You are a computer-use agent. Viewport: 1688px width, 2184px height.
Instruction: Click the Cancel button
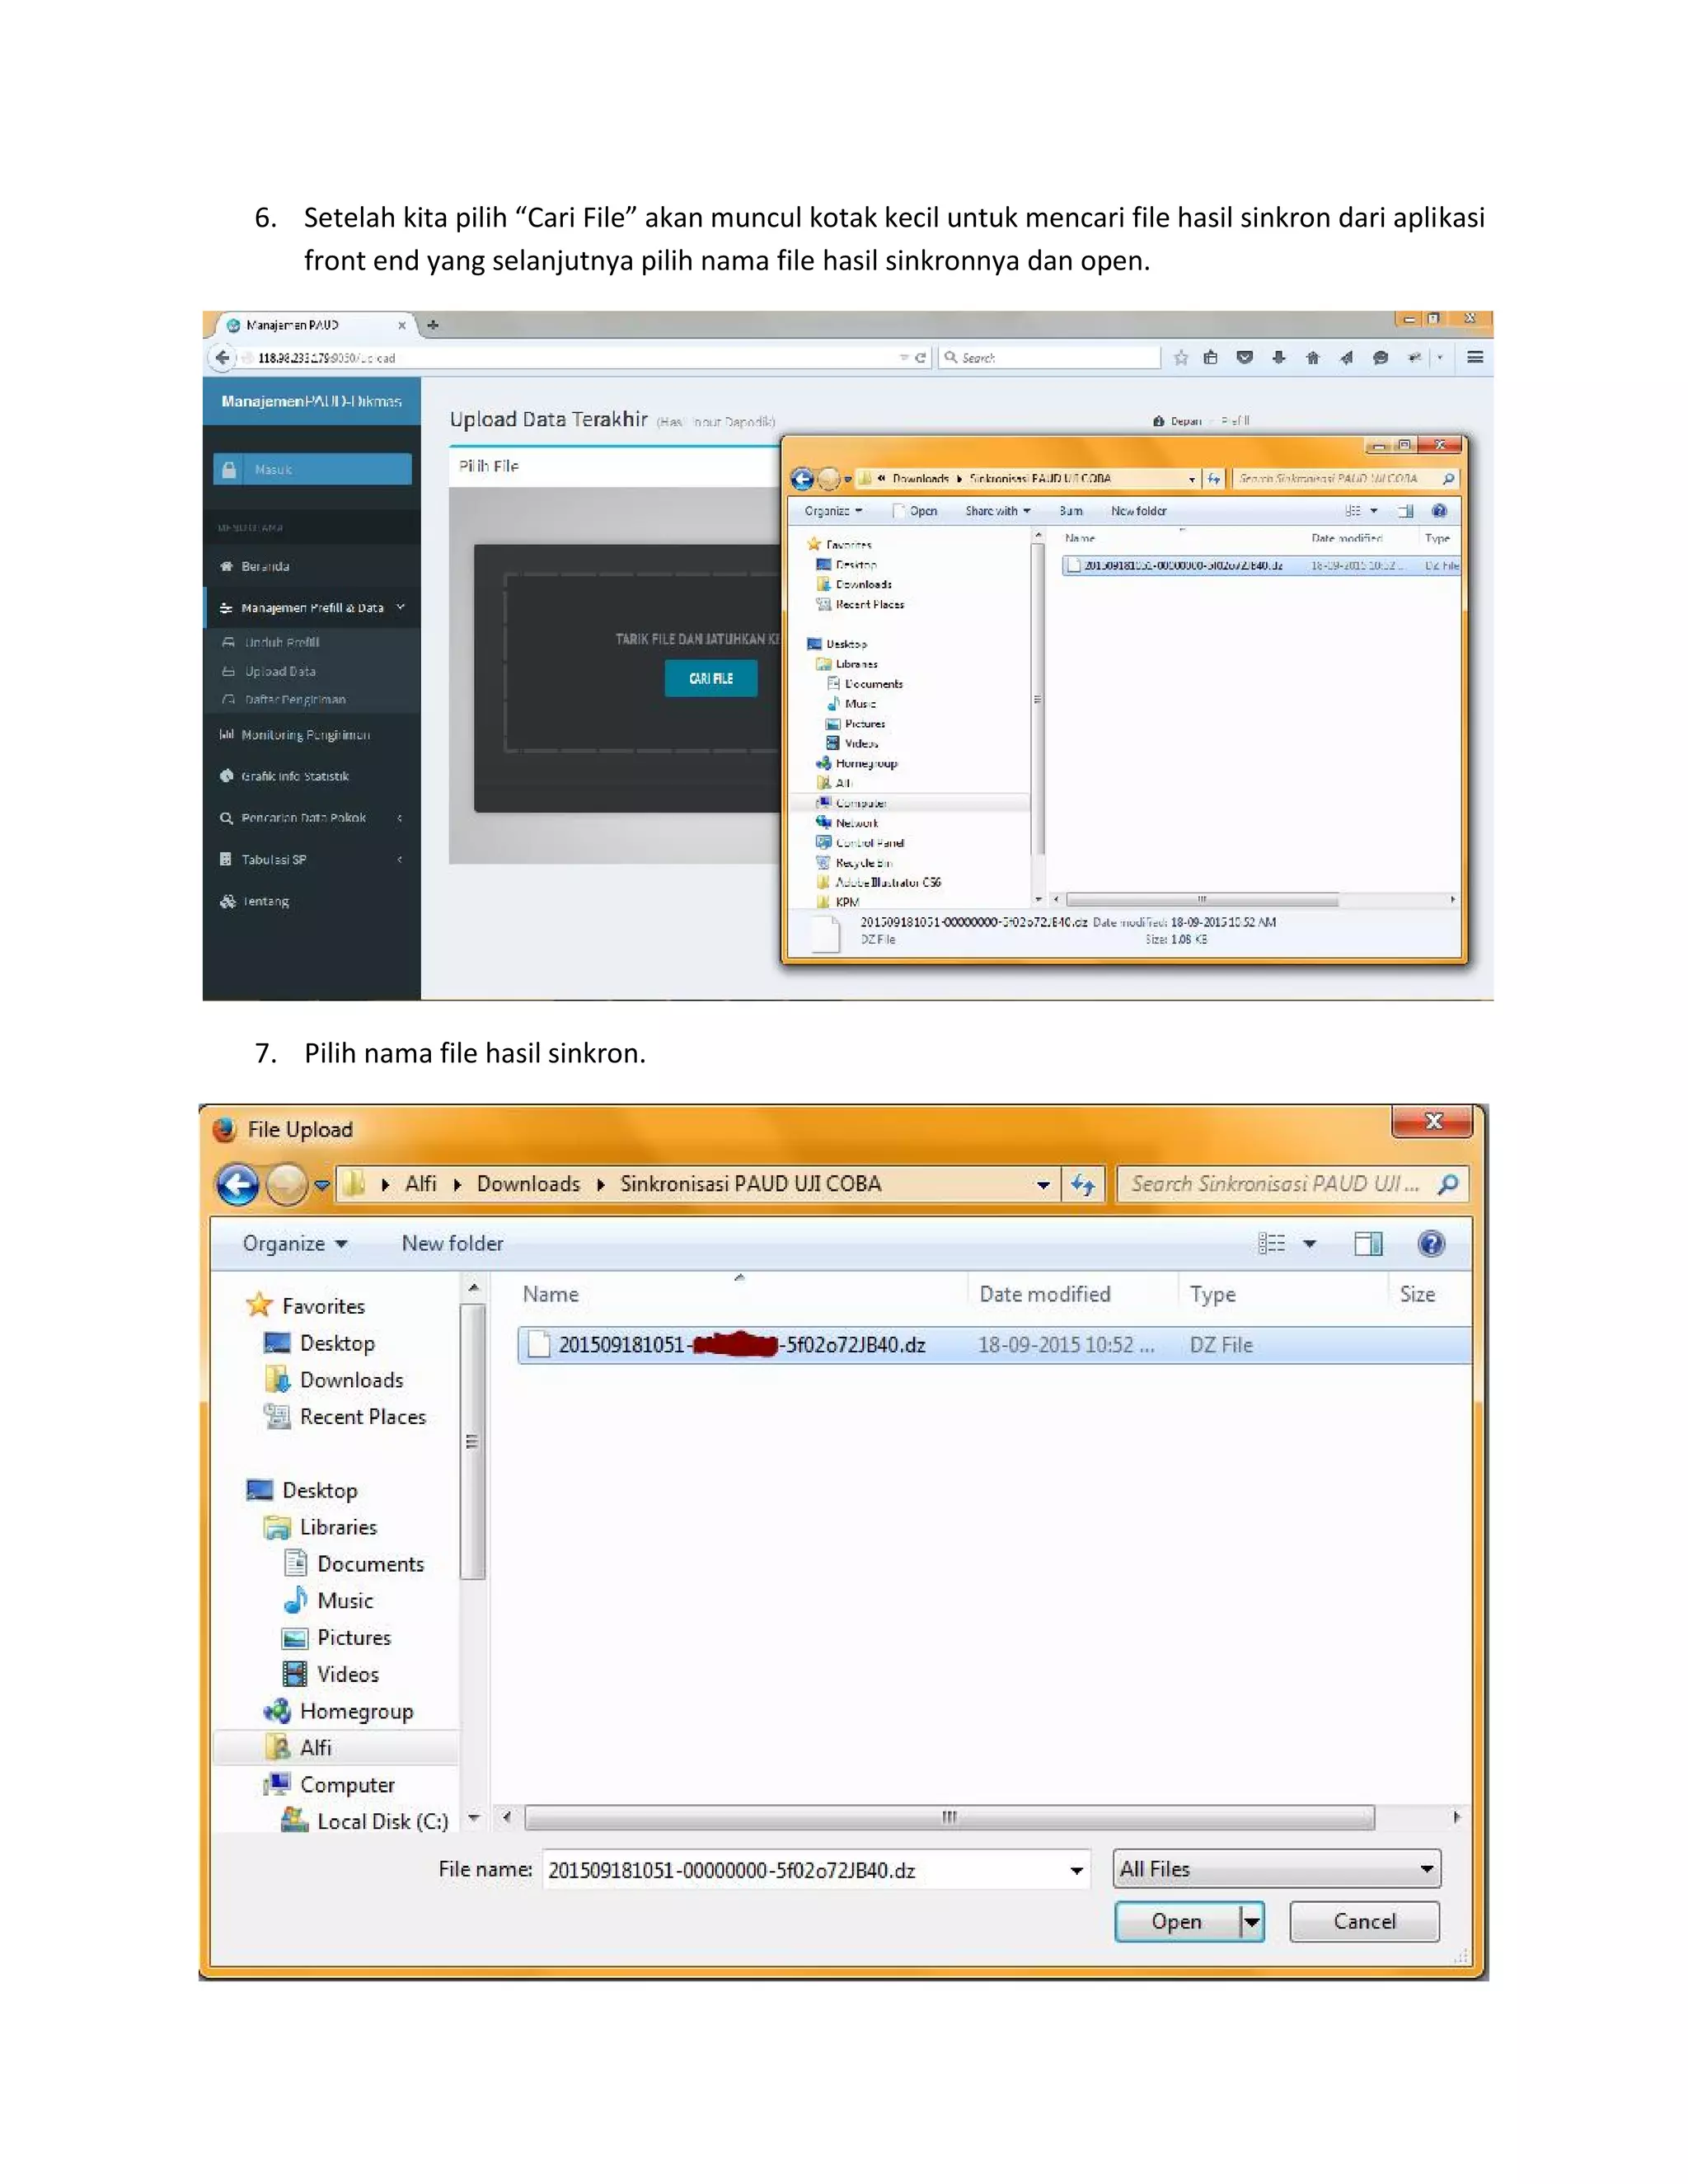click(x=1364, y=1921)
